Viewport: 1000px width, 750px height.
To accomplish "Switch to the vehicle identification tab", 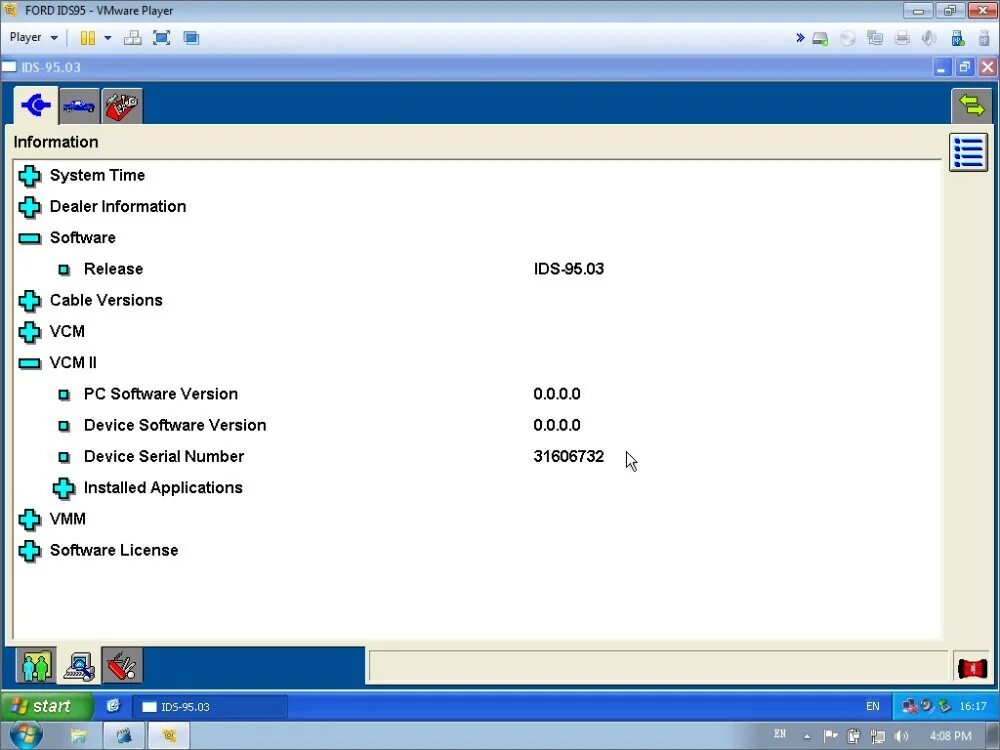I will tap(79, 106).
